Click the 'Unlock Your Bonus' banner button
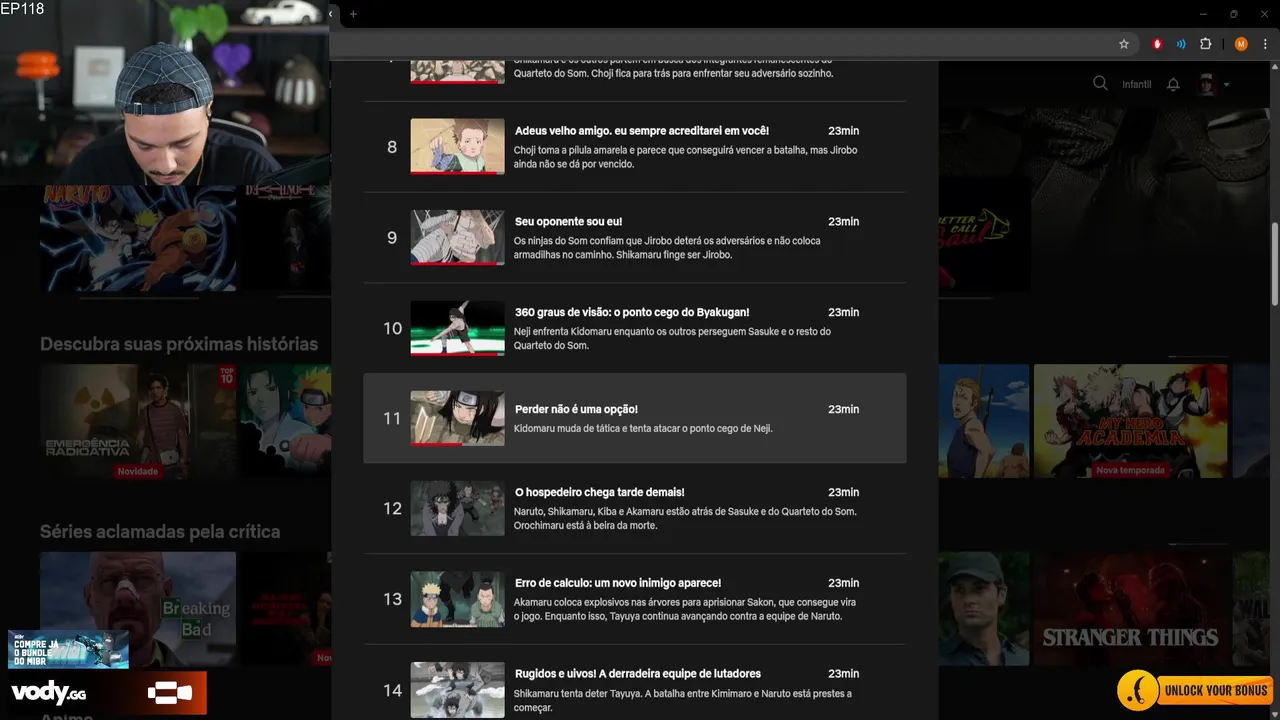The height and width of the screenshot is (720, 1280). click(x=1197, y=691)
